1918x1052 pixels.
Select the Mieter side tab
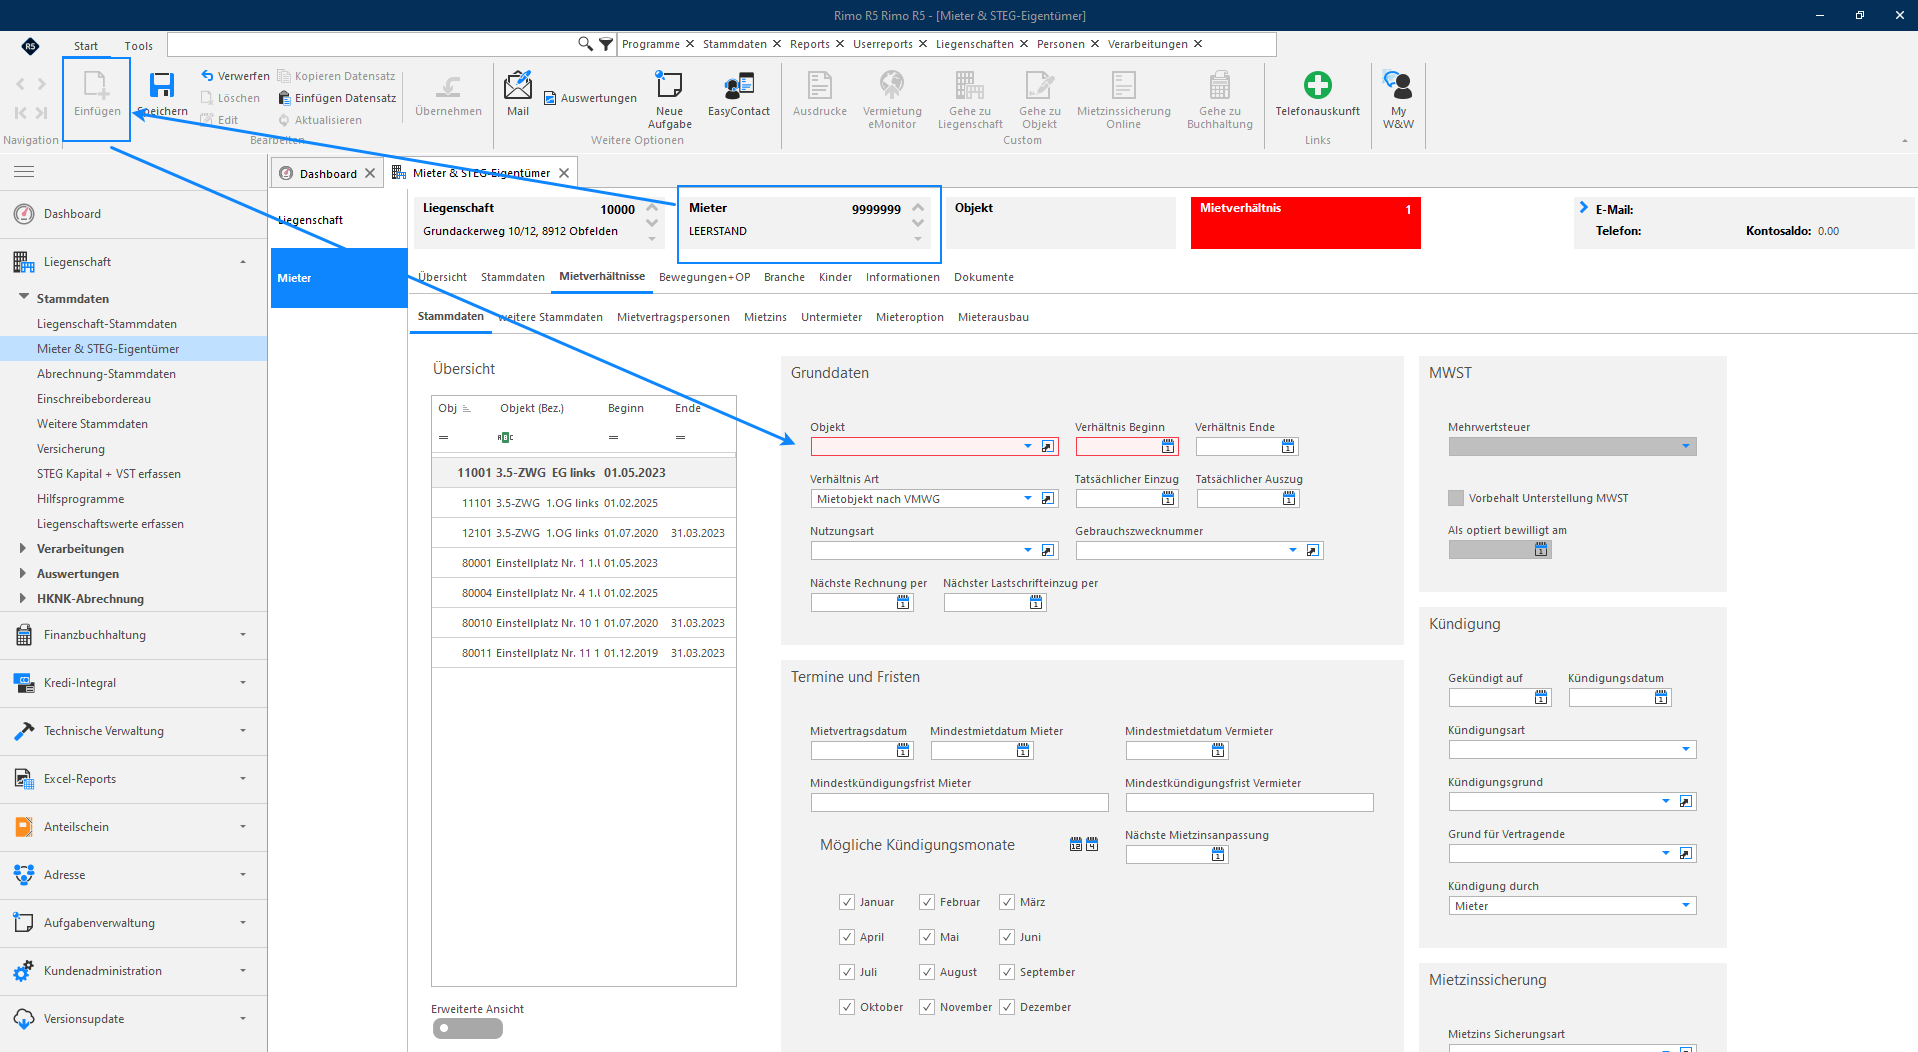click(x=338, y=278)
